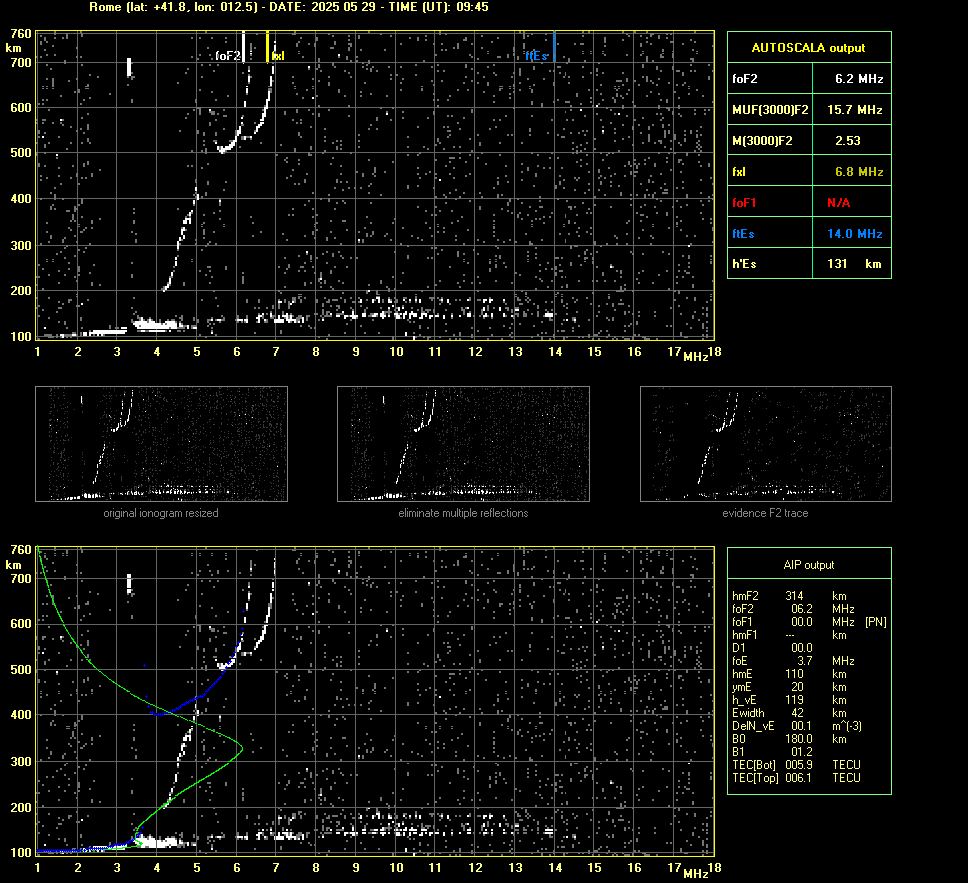
Task: Click the h_vE 119 km row
Action: 789,700
